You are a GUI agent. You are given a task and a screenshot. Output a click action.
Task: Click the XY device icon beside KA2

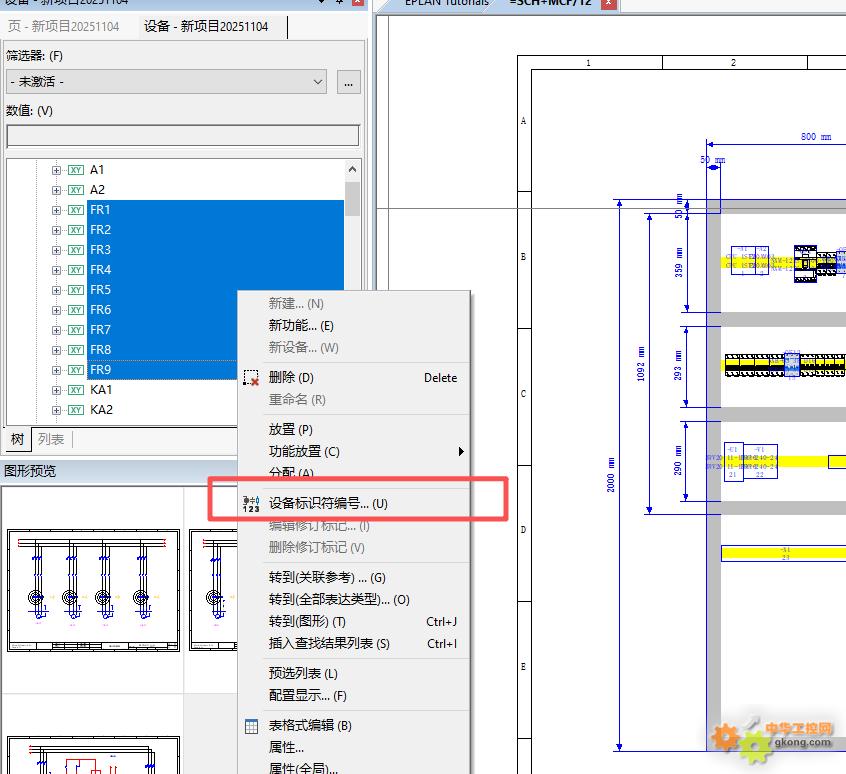tap(75, 410)
